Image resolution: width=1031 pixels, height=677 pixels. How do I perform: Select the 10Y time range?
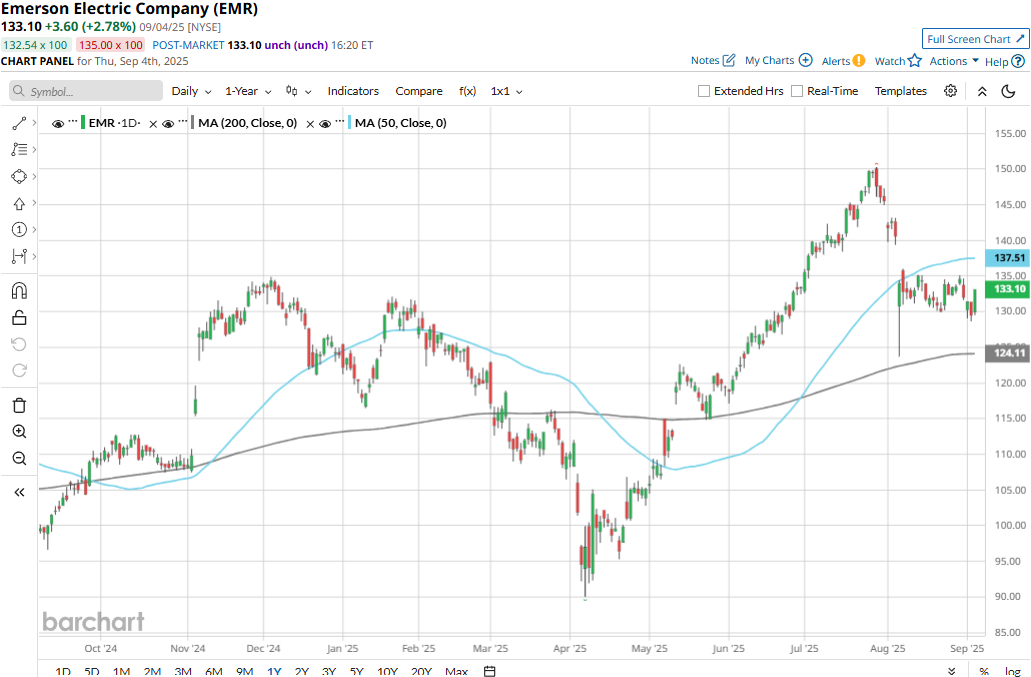387,671
